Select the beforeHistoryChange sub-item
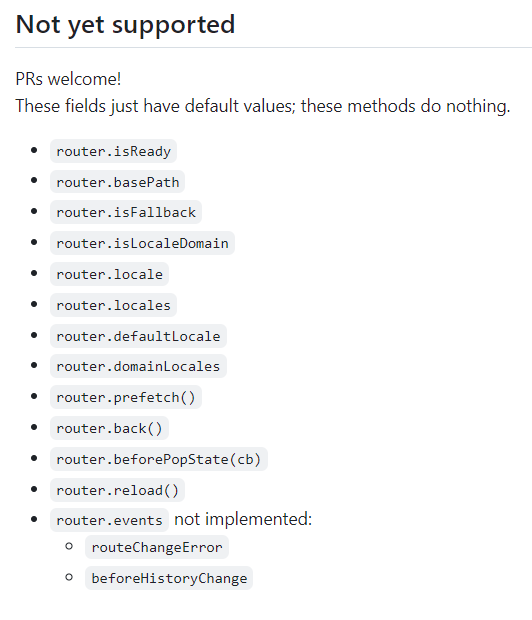Screen dimensions: 532x620 169,578
